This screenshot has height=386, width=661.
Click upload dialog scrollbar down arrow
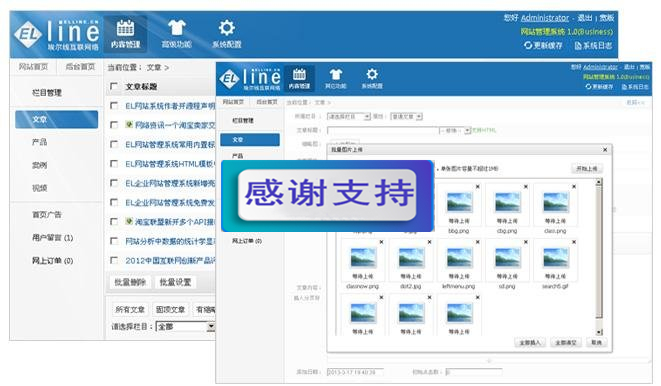[x=599, y=332]
